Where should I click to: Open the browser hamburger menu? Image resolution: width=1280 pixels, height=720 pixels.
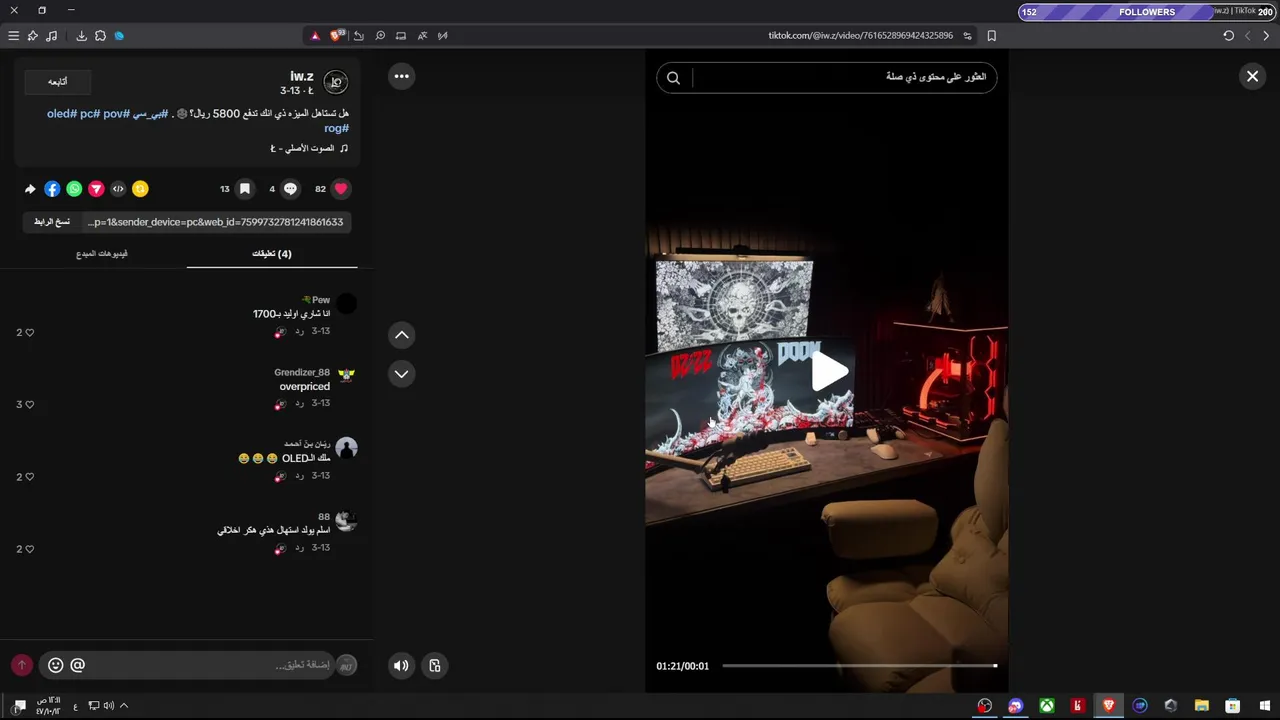coord(13,35)
